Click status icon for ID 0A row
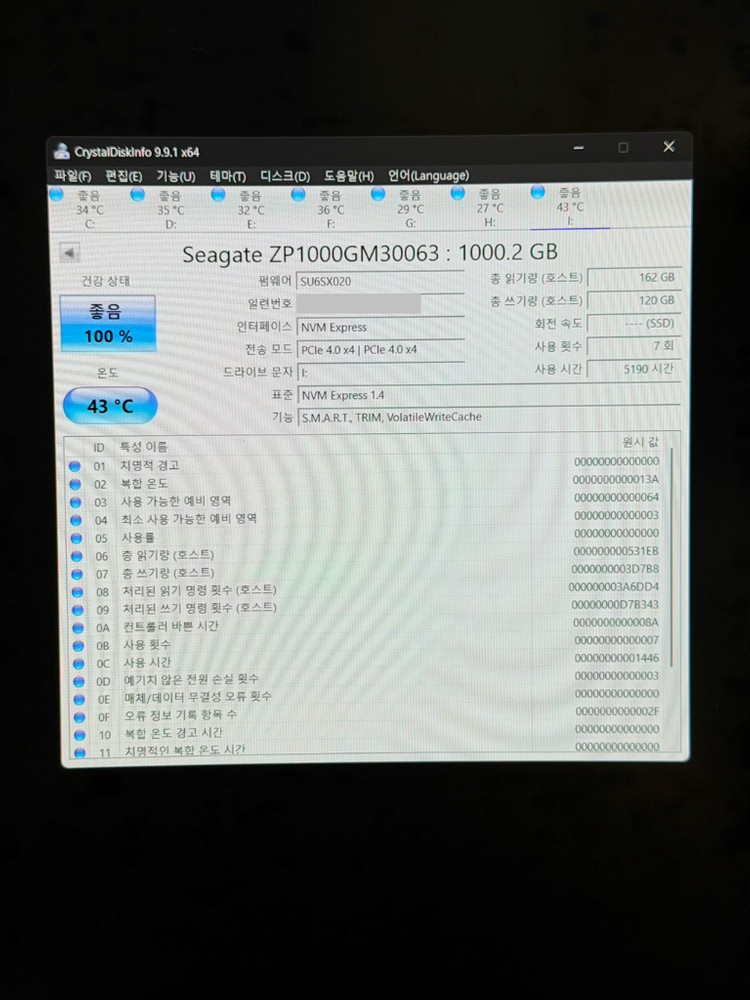 click(78, 628)
